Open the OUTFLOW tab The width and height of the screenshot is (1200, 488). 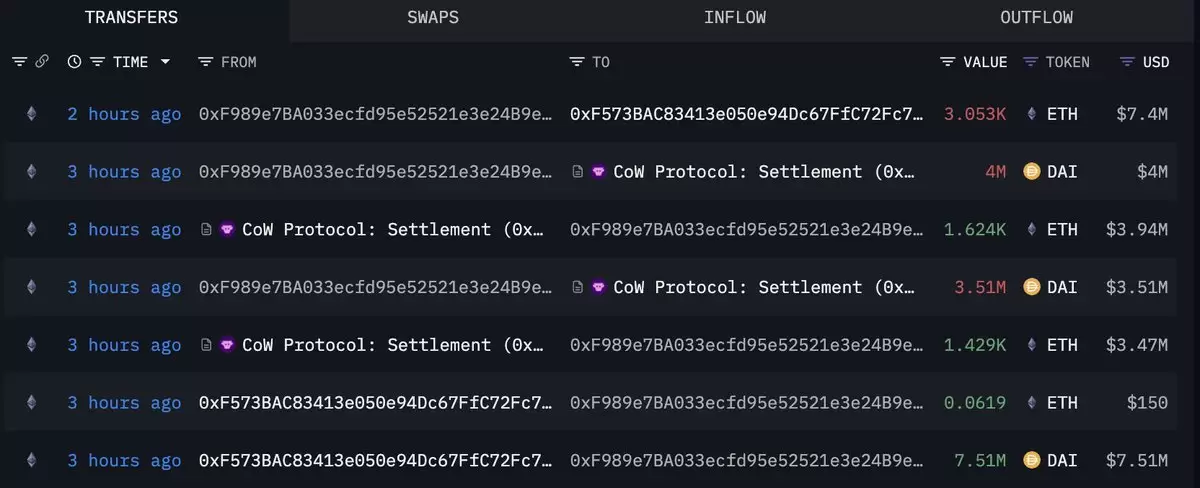1036,18
